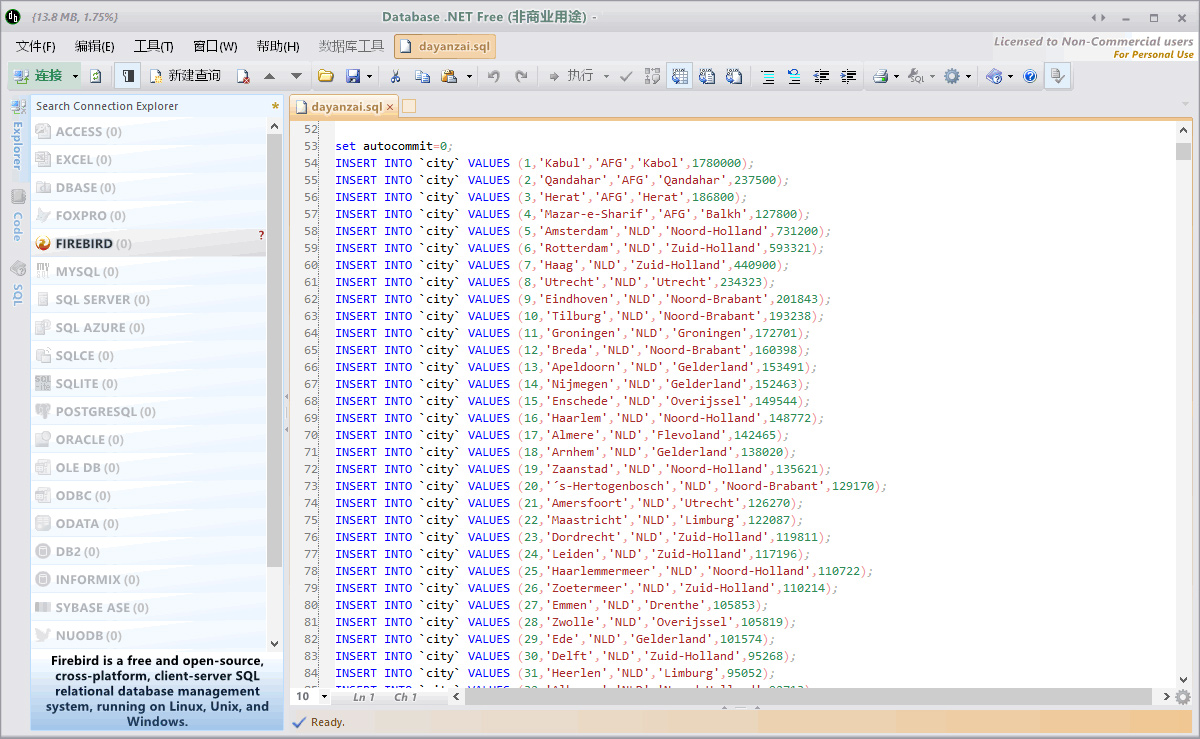Click the Open folder icon in toolbar
This screenshot has height=739, width=1200.
(327, 76)
